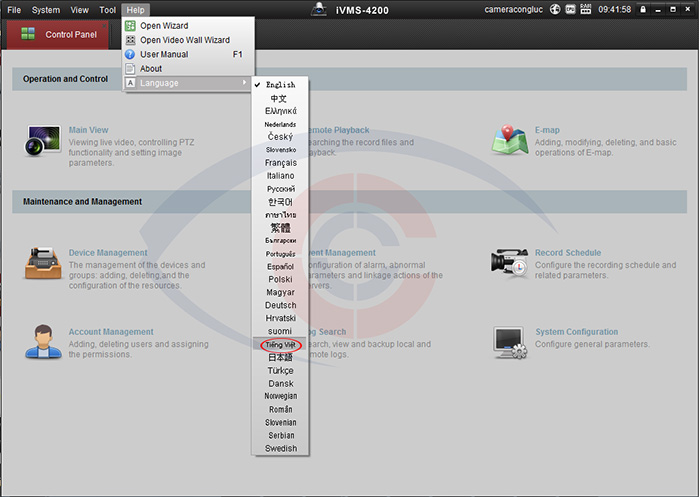Switch to the Control Panel tab
The height and width of the screenshot is (497, 700).
(58, 34)
